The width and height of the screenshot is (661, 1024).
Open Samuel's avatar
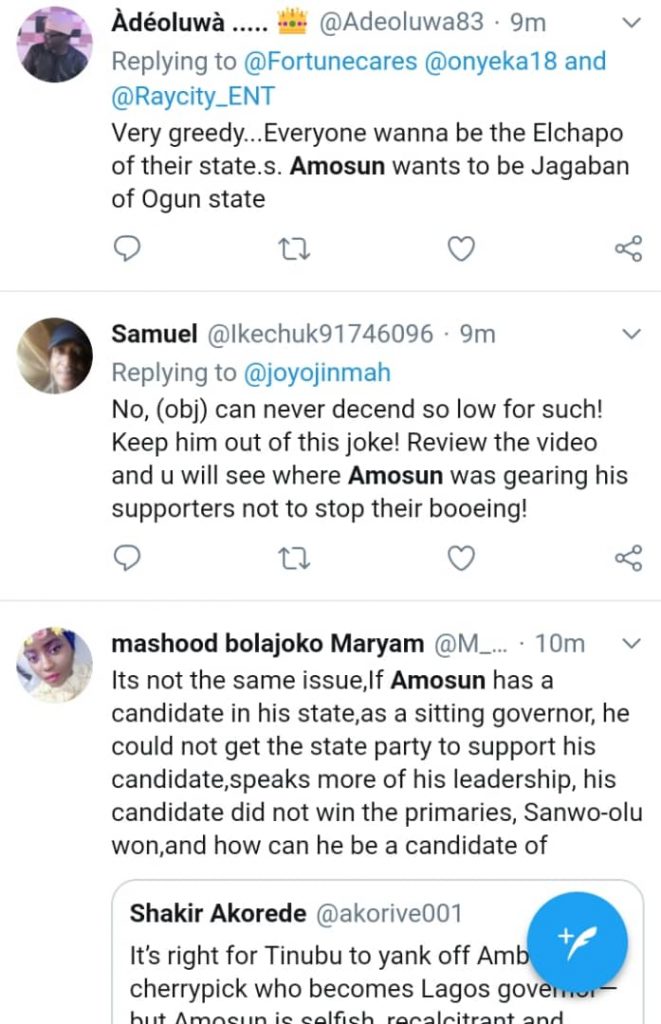coord(55,356)
